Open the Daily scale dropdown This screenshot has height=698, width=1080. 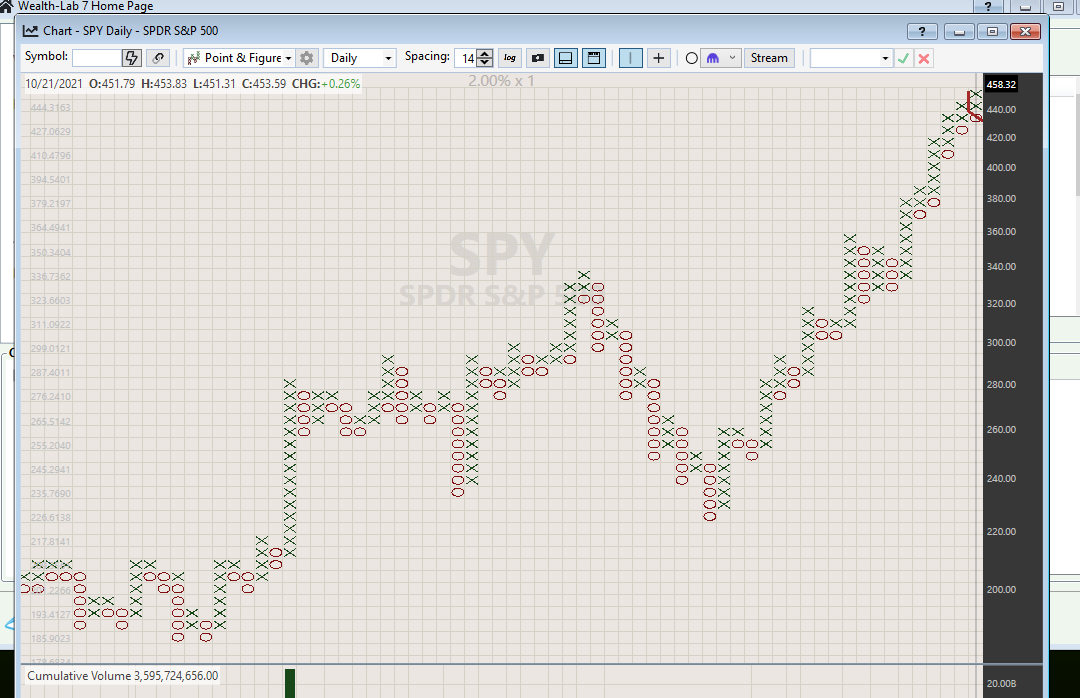click(360, 58)
